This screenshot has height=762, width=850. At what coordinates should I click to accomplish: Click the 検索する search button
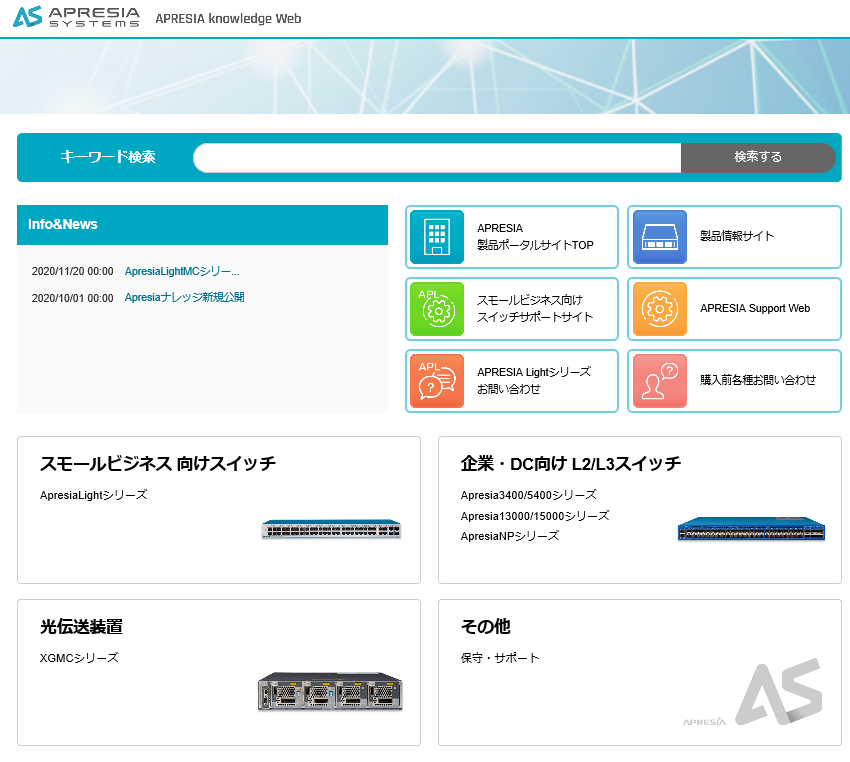click(x=758, y=158)
